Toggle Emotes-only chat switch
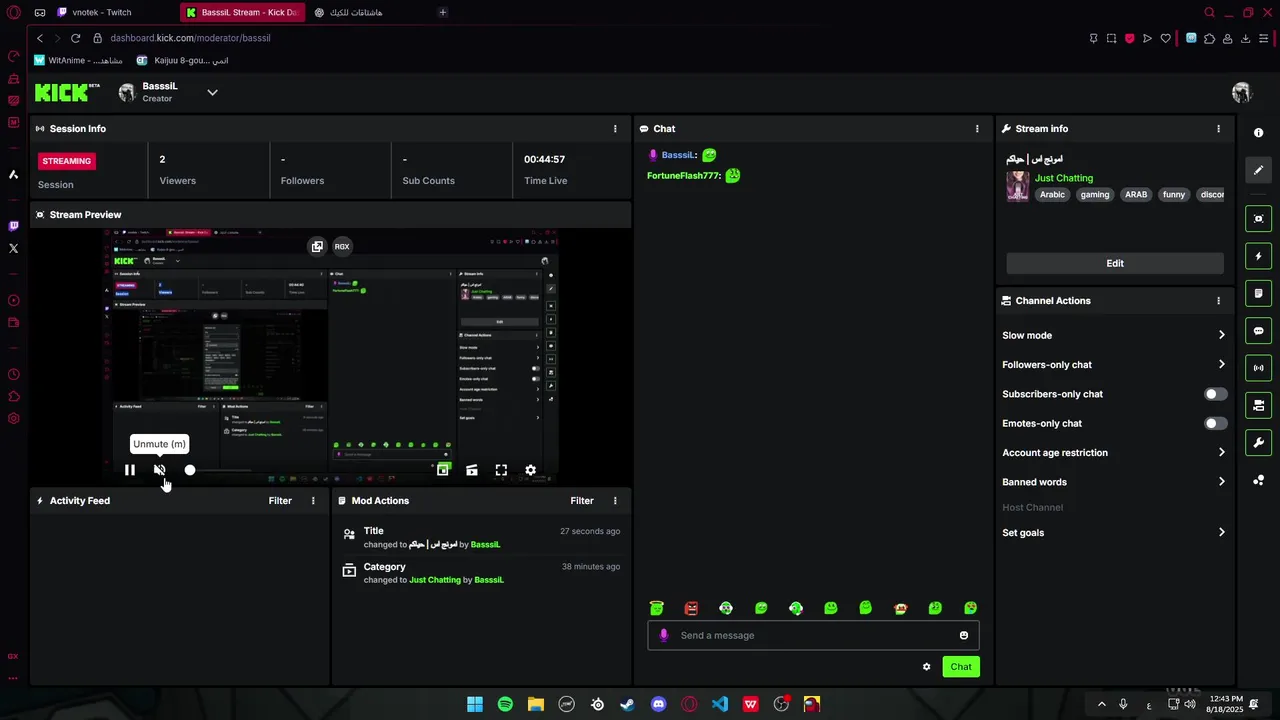The height and width of the screenshot is (720, 1280). (x=1215, y=423)
